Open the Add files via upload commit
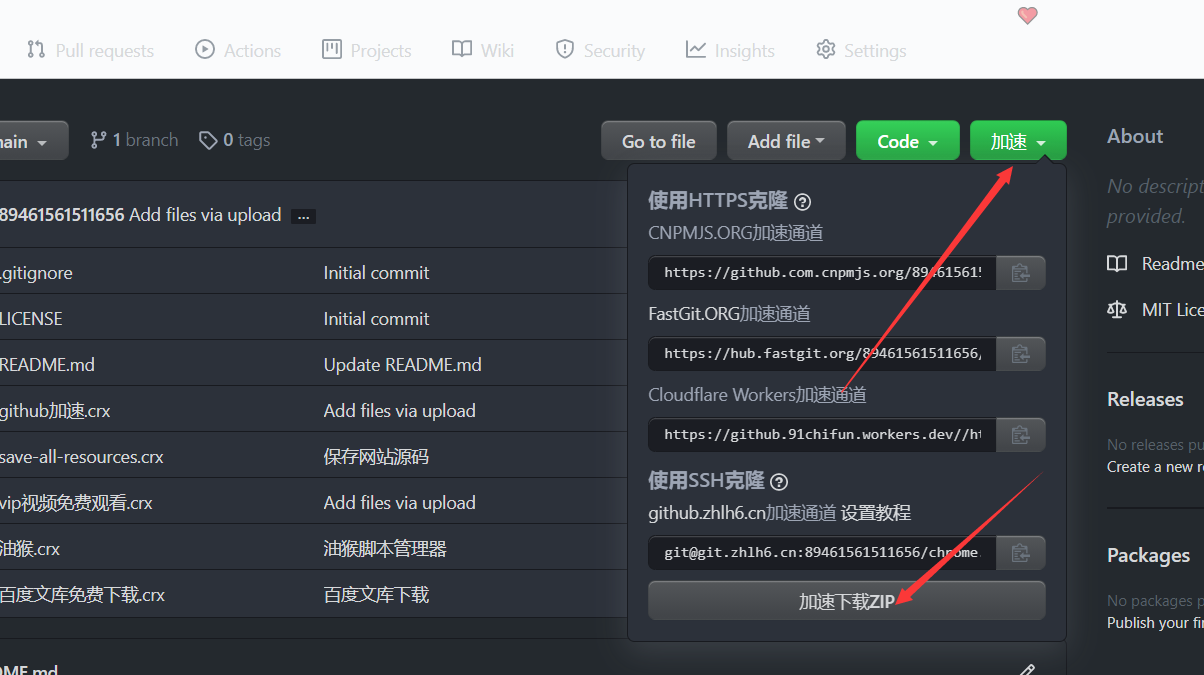The width and height of the screenshot is (1204, 675). point(205,215)
